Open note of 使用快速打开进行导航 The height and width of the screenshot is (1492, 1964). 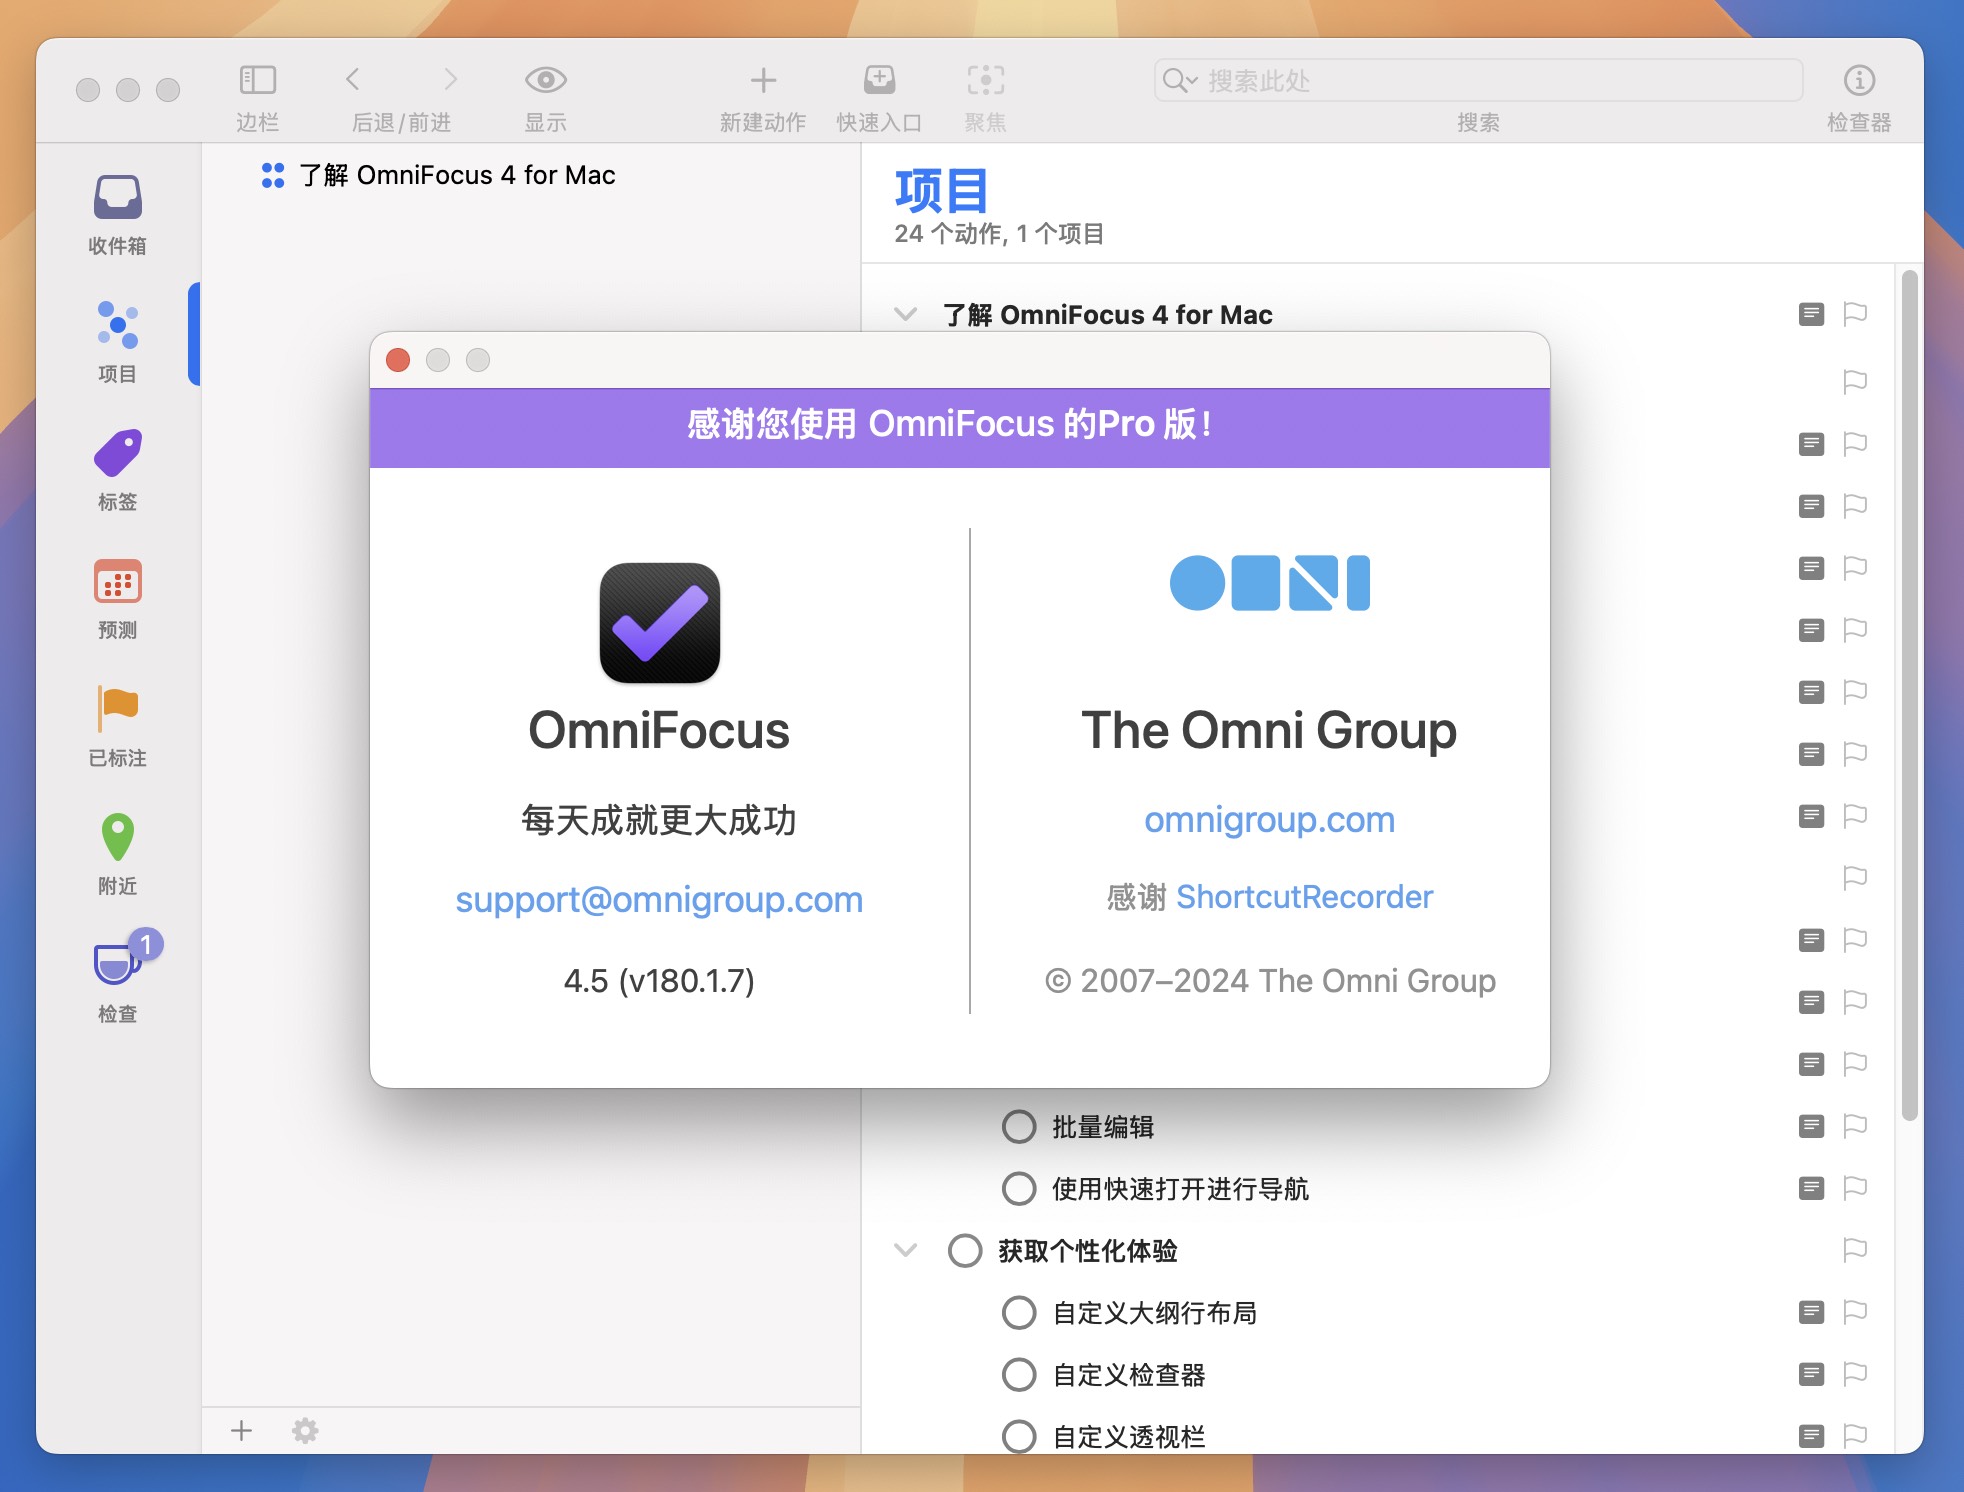coord(1811,1189)
